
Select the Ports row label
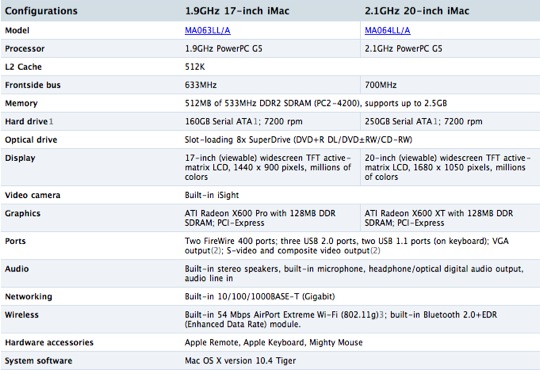15,241
